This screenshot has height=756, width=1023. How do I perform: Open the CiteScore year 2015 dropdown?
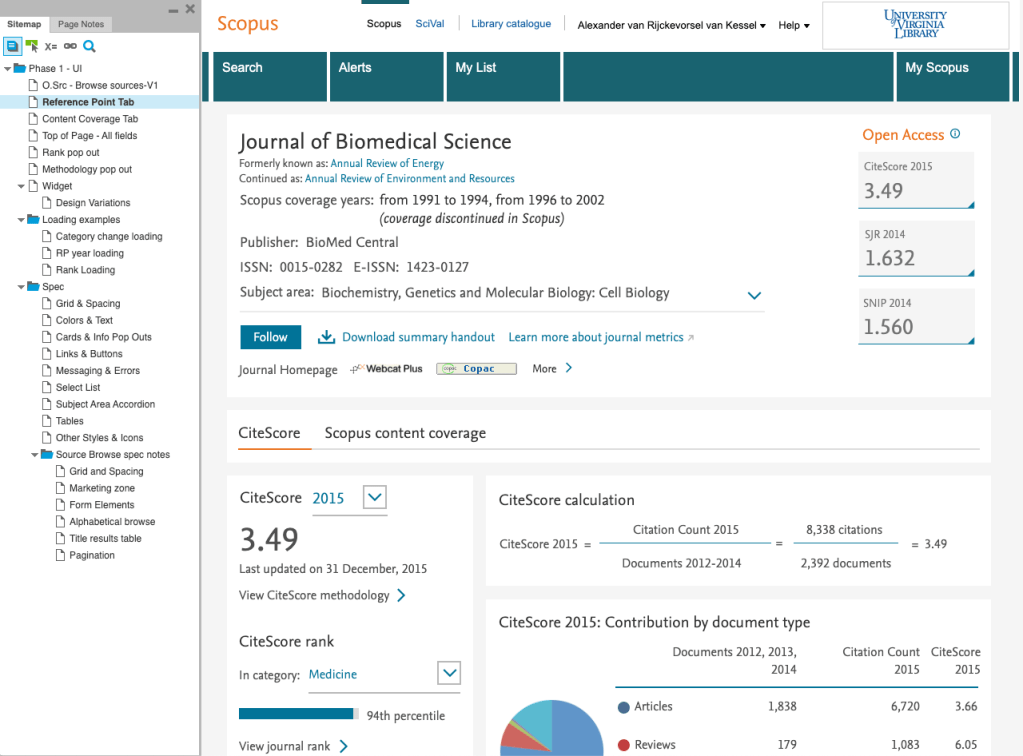375,497
